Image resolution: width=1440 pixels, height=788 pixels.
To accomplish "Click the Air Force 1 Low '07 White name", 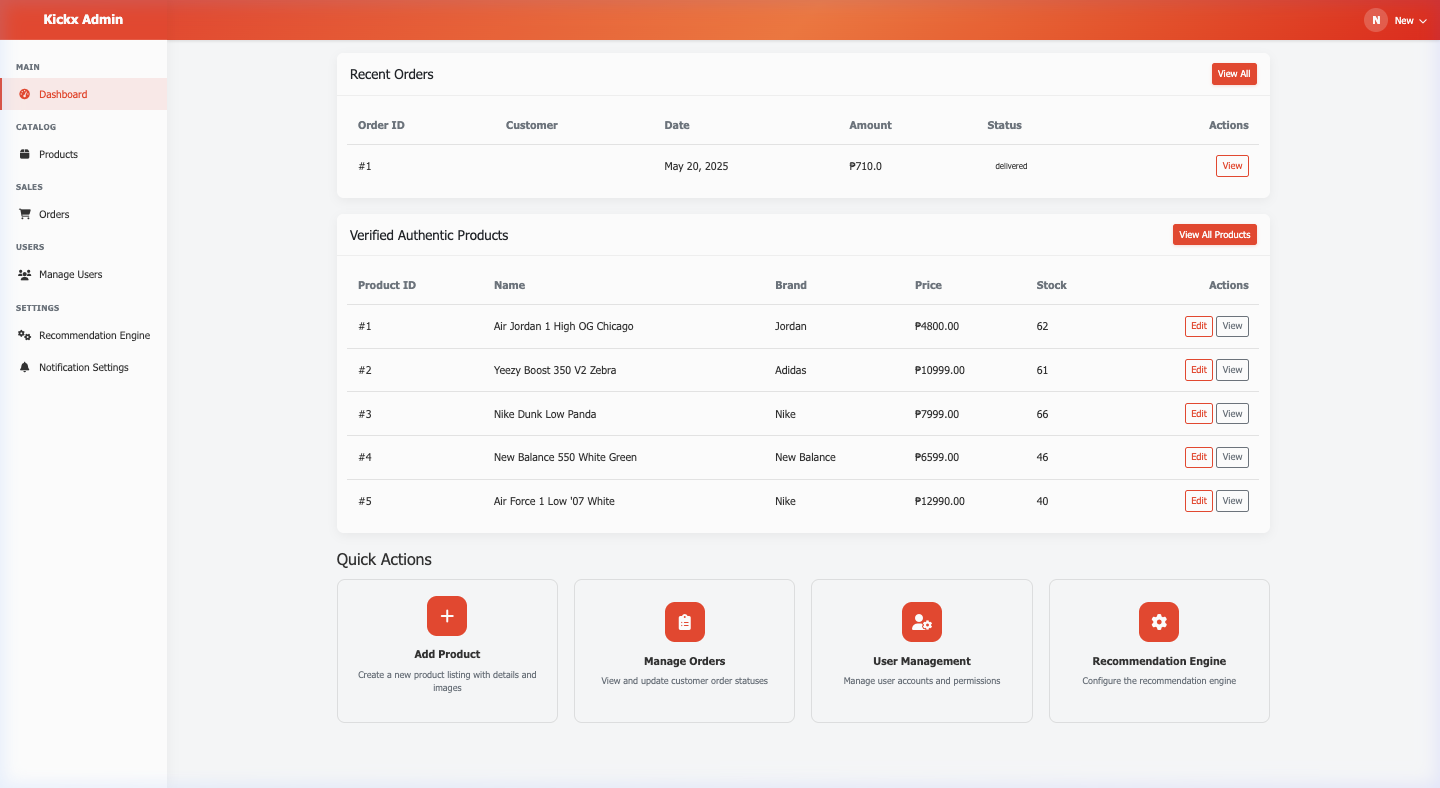I will (554, 501).
